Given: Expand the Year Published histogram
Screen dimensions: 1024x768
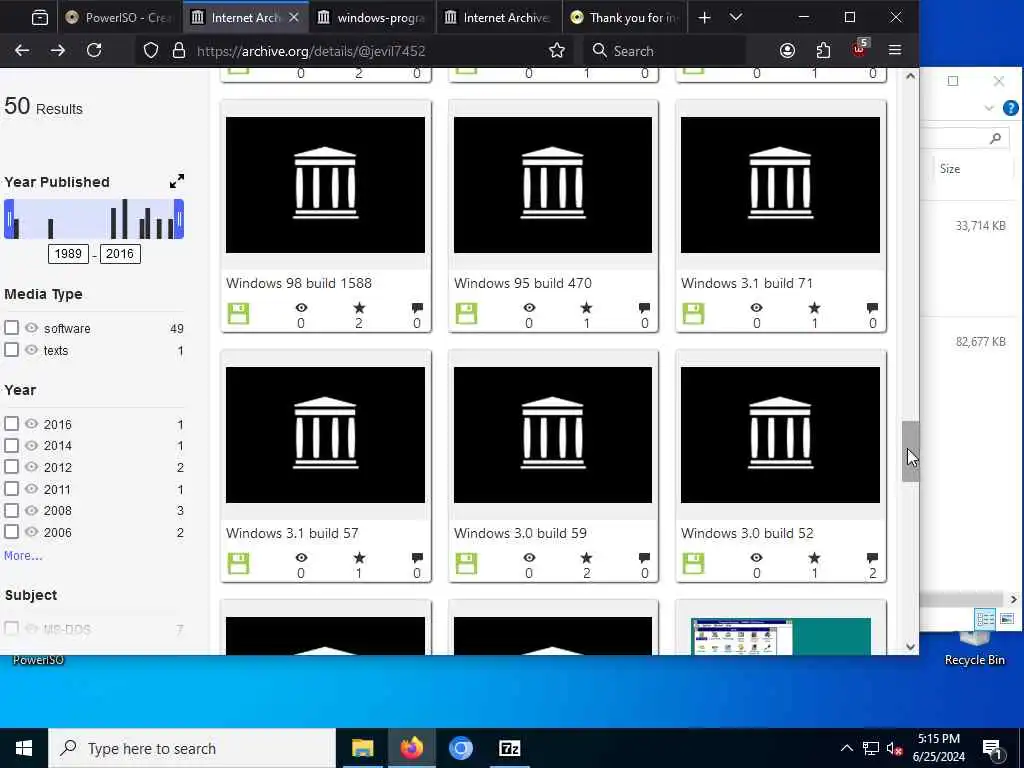Looking at the screenshot, I should pos(176,182).
